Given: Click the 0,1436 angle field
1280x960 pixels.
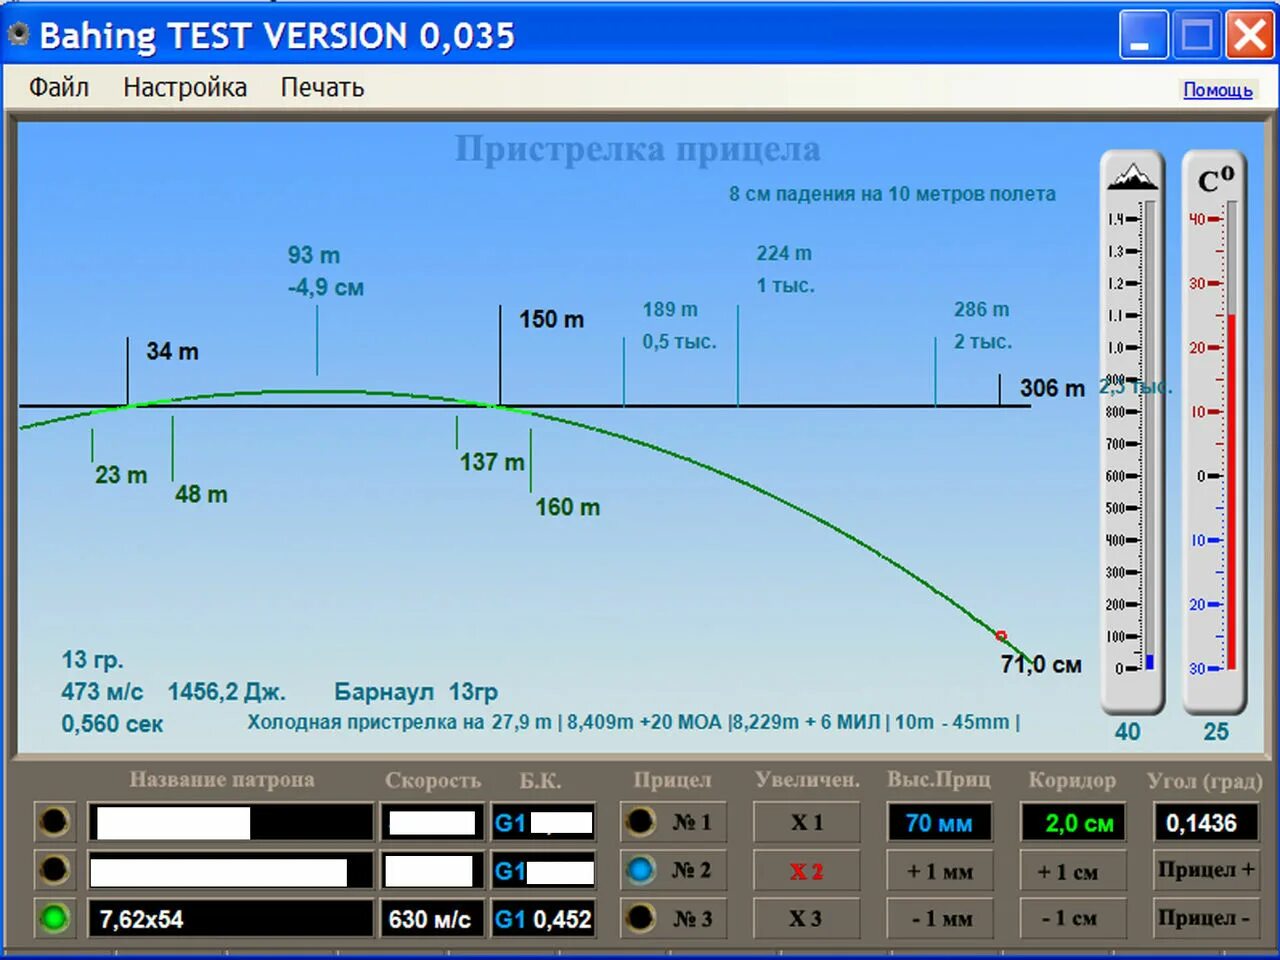Looking at the screenshot, I should pyautogui.click(x=1206, y=822).
